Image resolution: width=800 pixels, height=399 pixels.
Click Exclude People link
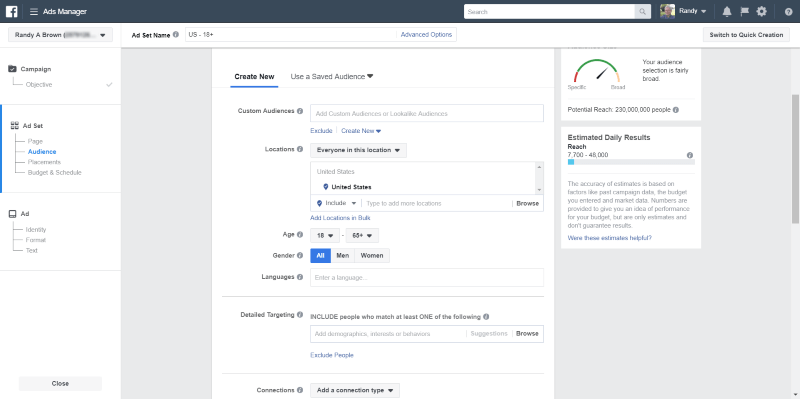pos(332,355)
